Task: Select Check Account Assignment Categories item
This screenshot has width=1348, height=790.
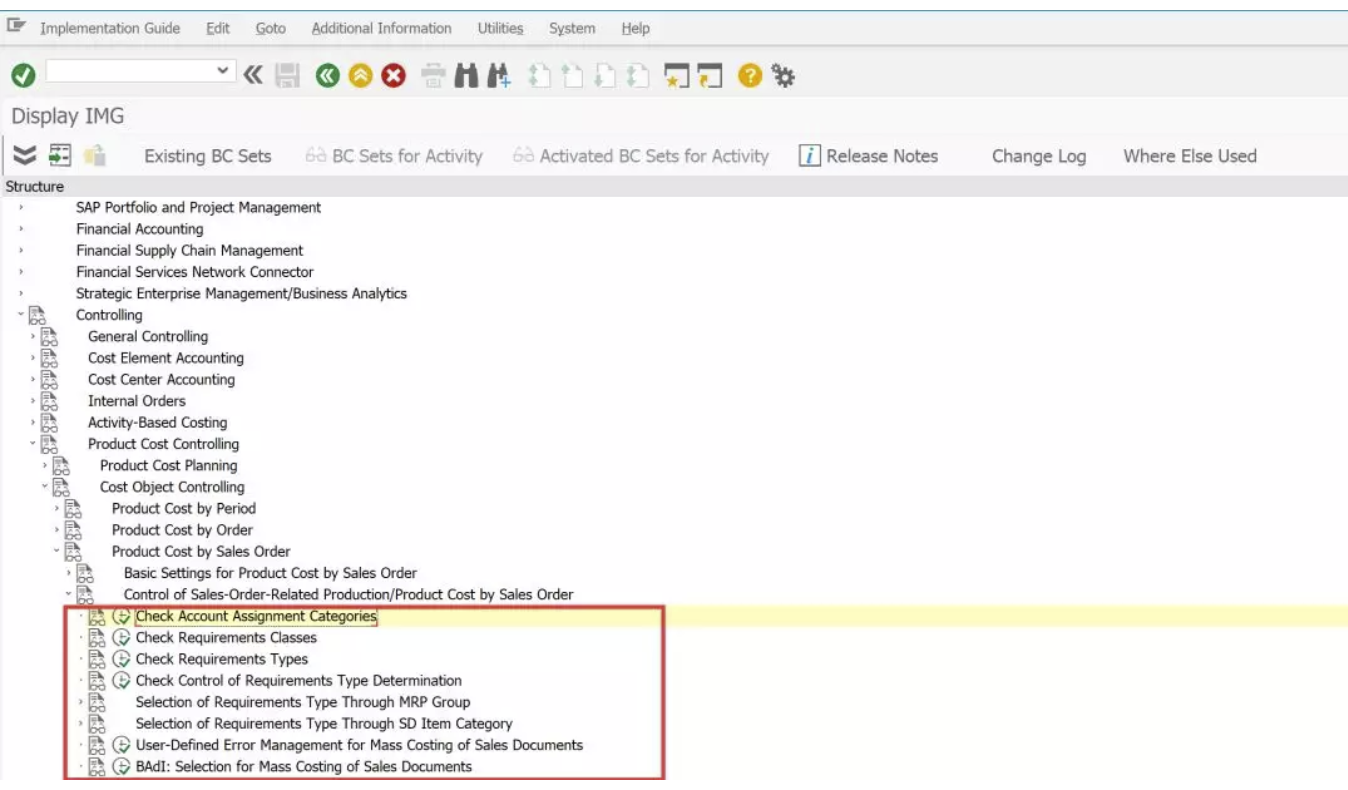Action: point(256,616)
